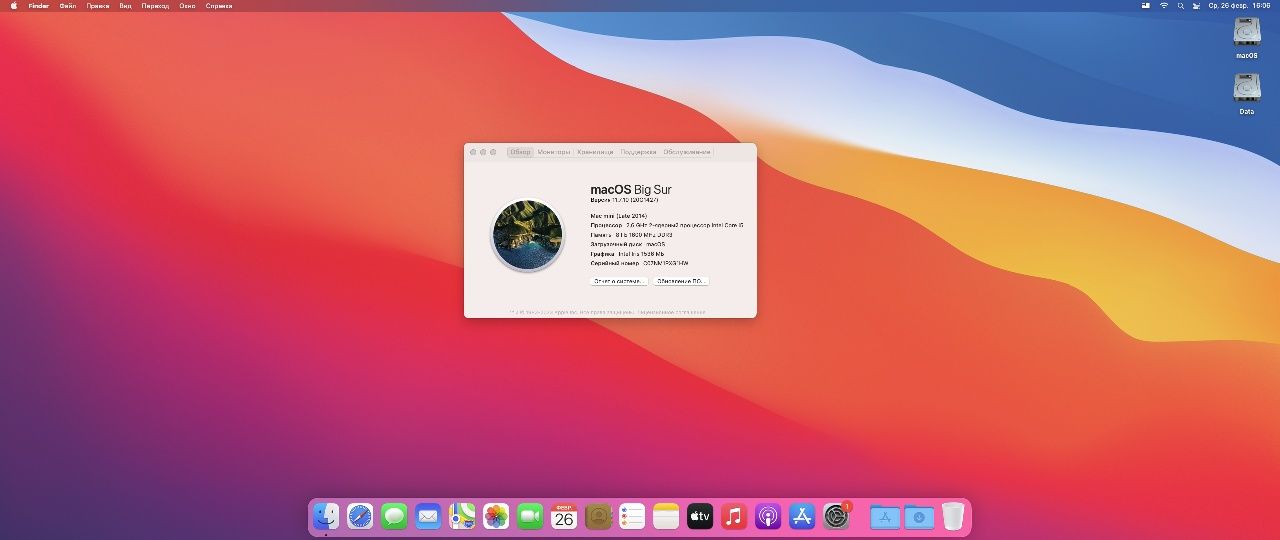This screenshot has width=1280, height=540.
Task: Open App Store in the Dock
Action: coord(802,516)
